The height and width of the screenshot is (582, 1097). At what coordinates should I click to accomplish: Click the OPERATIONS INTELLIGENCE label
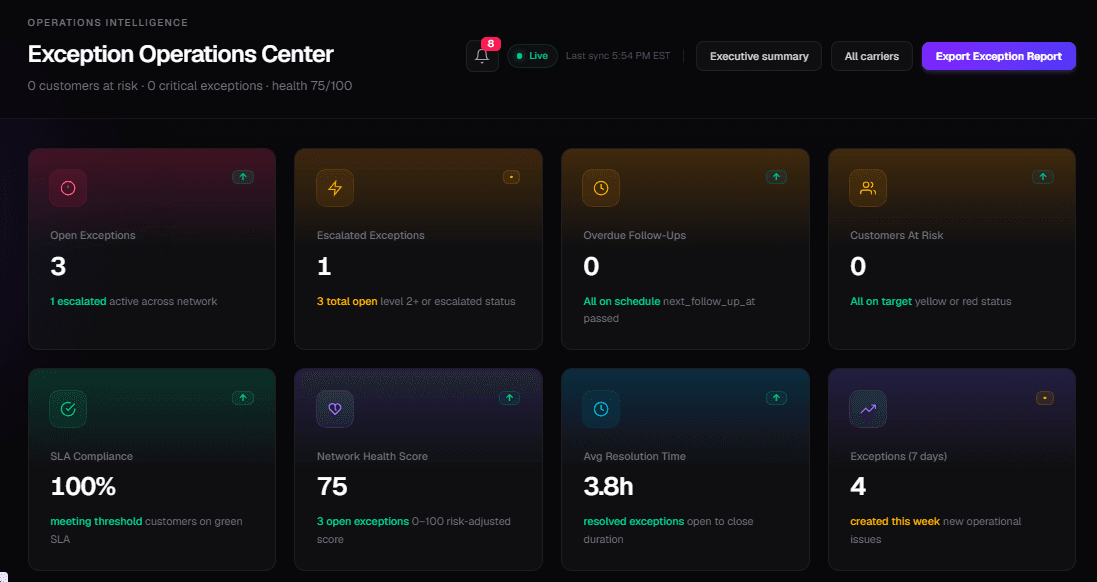108,23
